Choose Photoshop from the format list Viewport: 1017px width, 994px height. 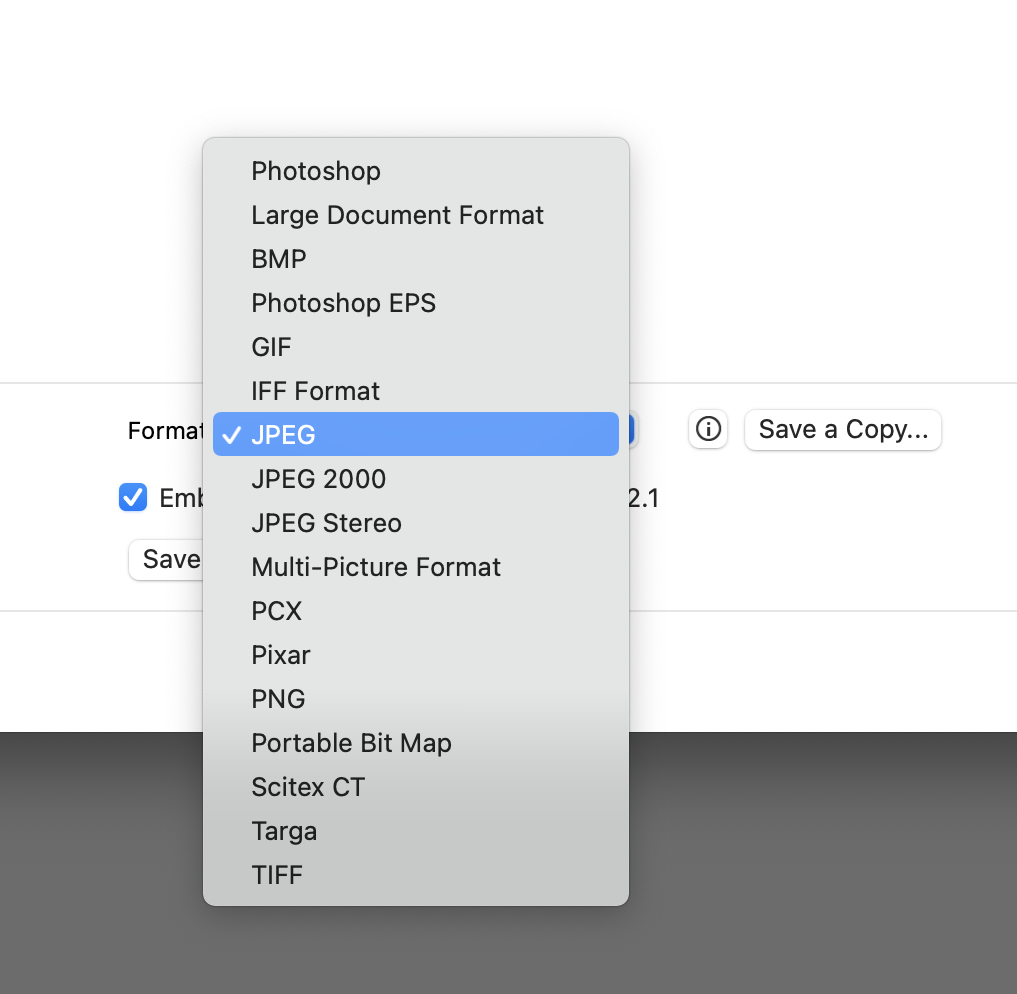[x=316, y=171]
